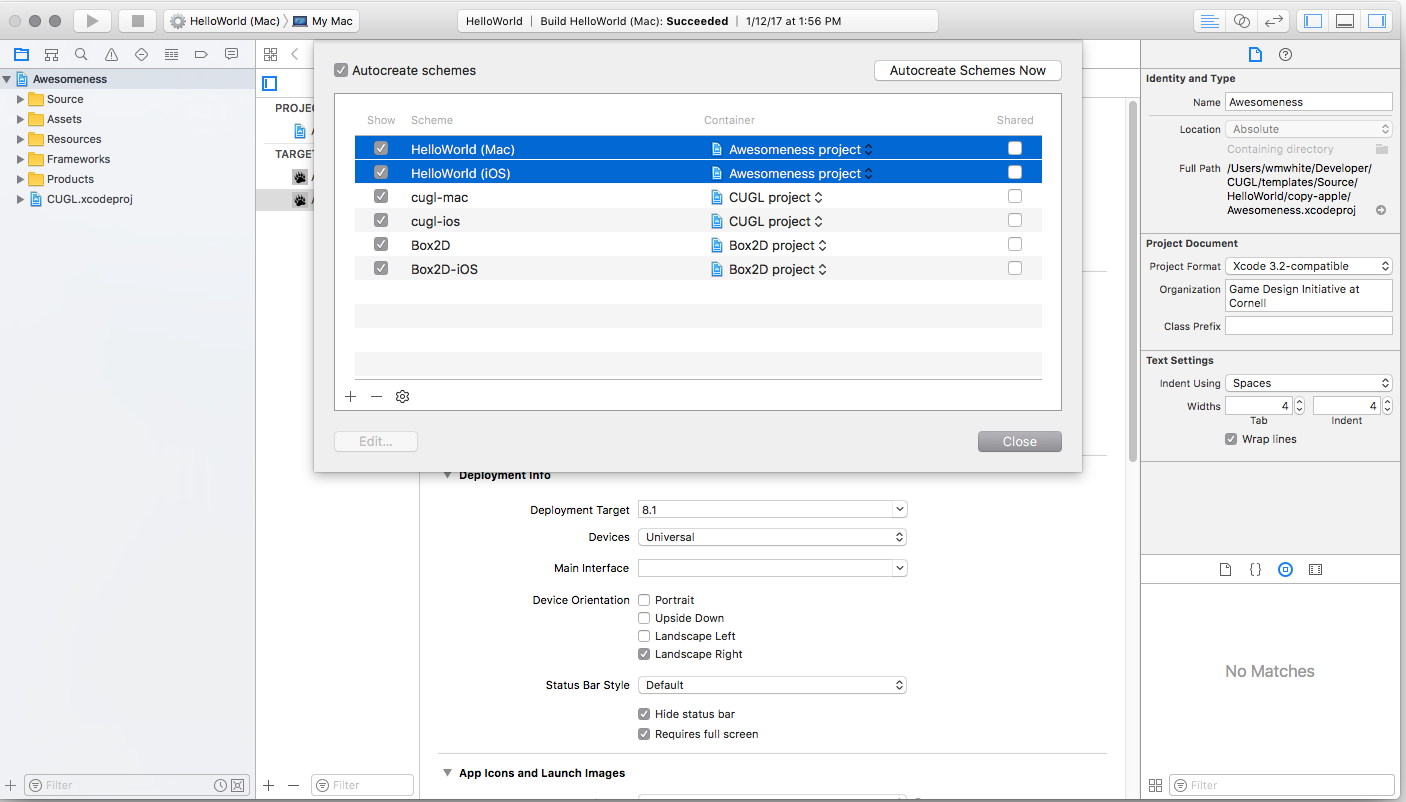
Task: Open the Find navigator search icon
Action: point(81,54)
